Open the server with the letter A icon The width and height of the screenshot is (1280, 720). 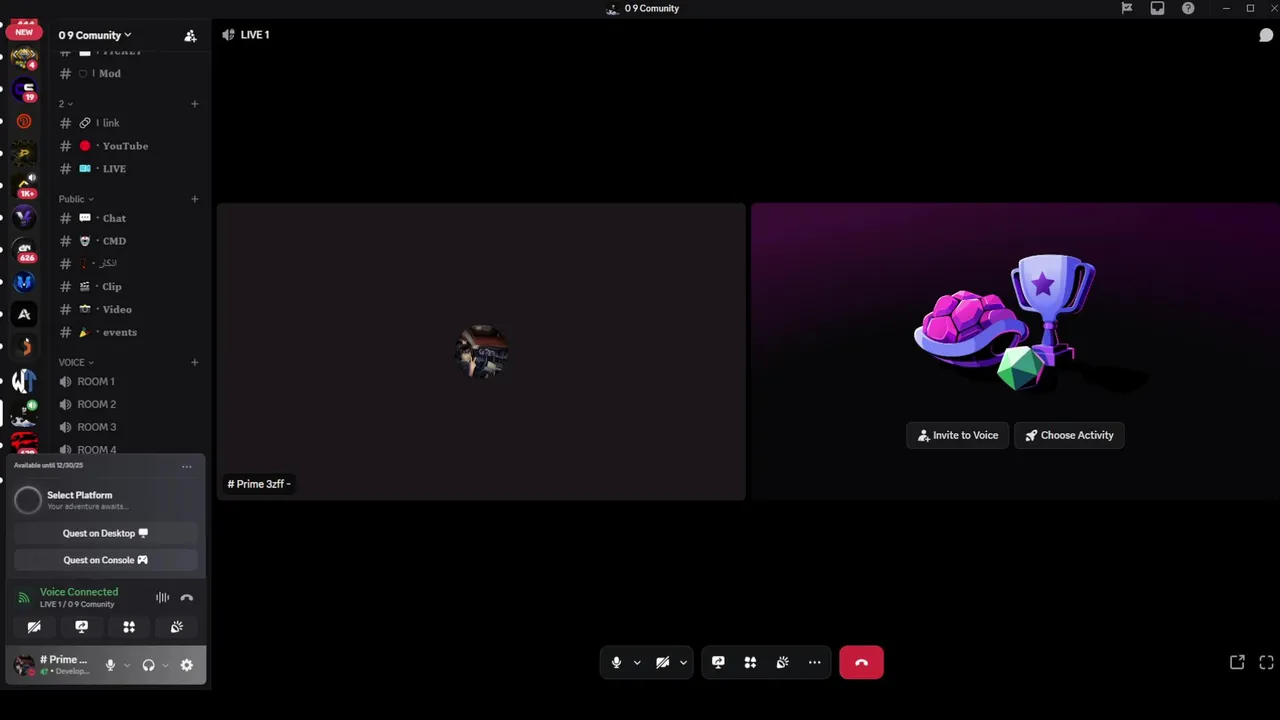(x=25, y=314)
